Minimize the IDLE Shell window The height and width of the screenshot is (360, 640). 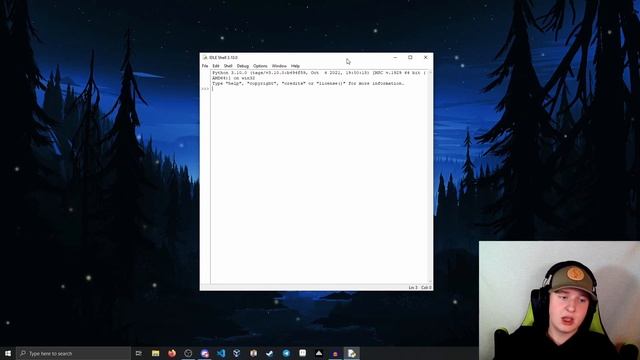point(395,58)
